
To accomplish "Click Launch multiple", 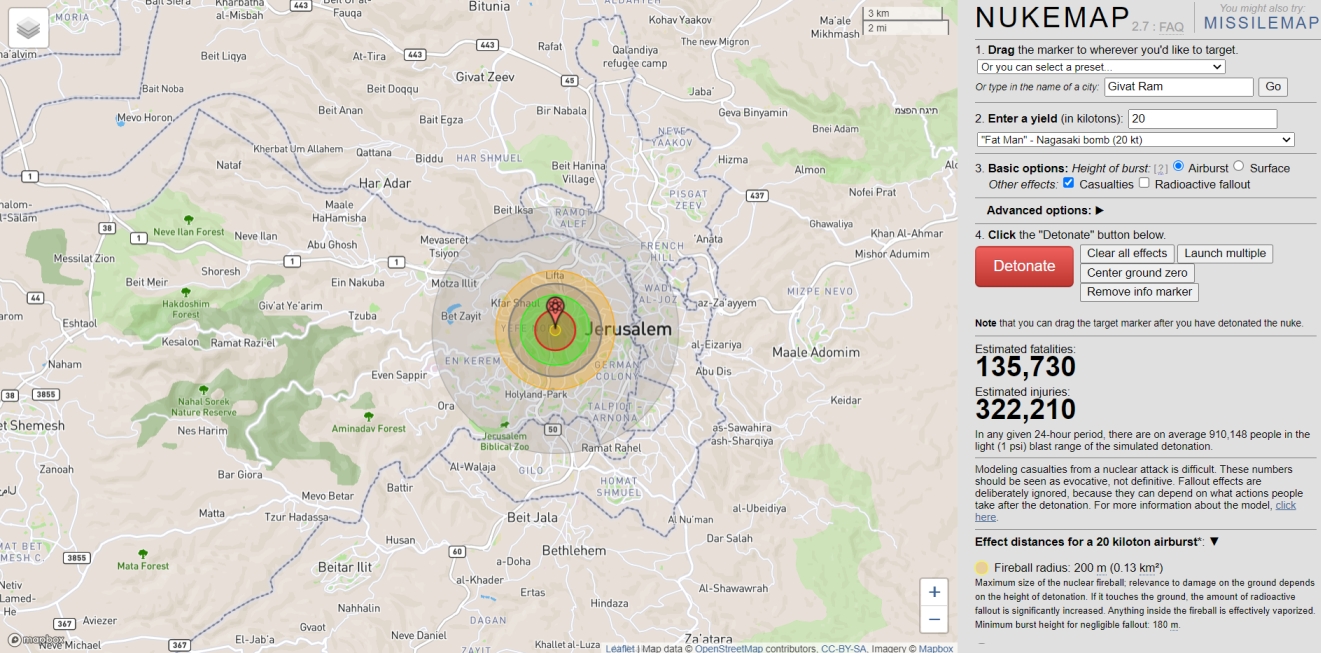I will [1225, 254].
